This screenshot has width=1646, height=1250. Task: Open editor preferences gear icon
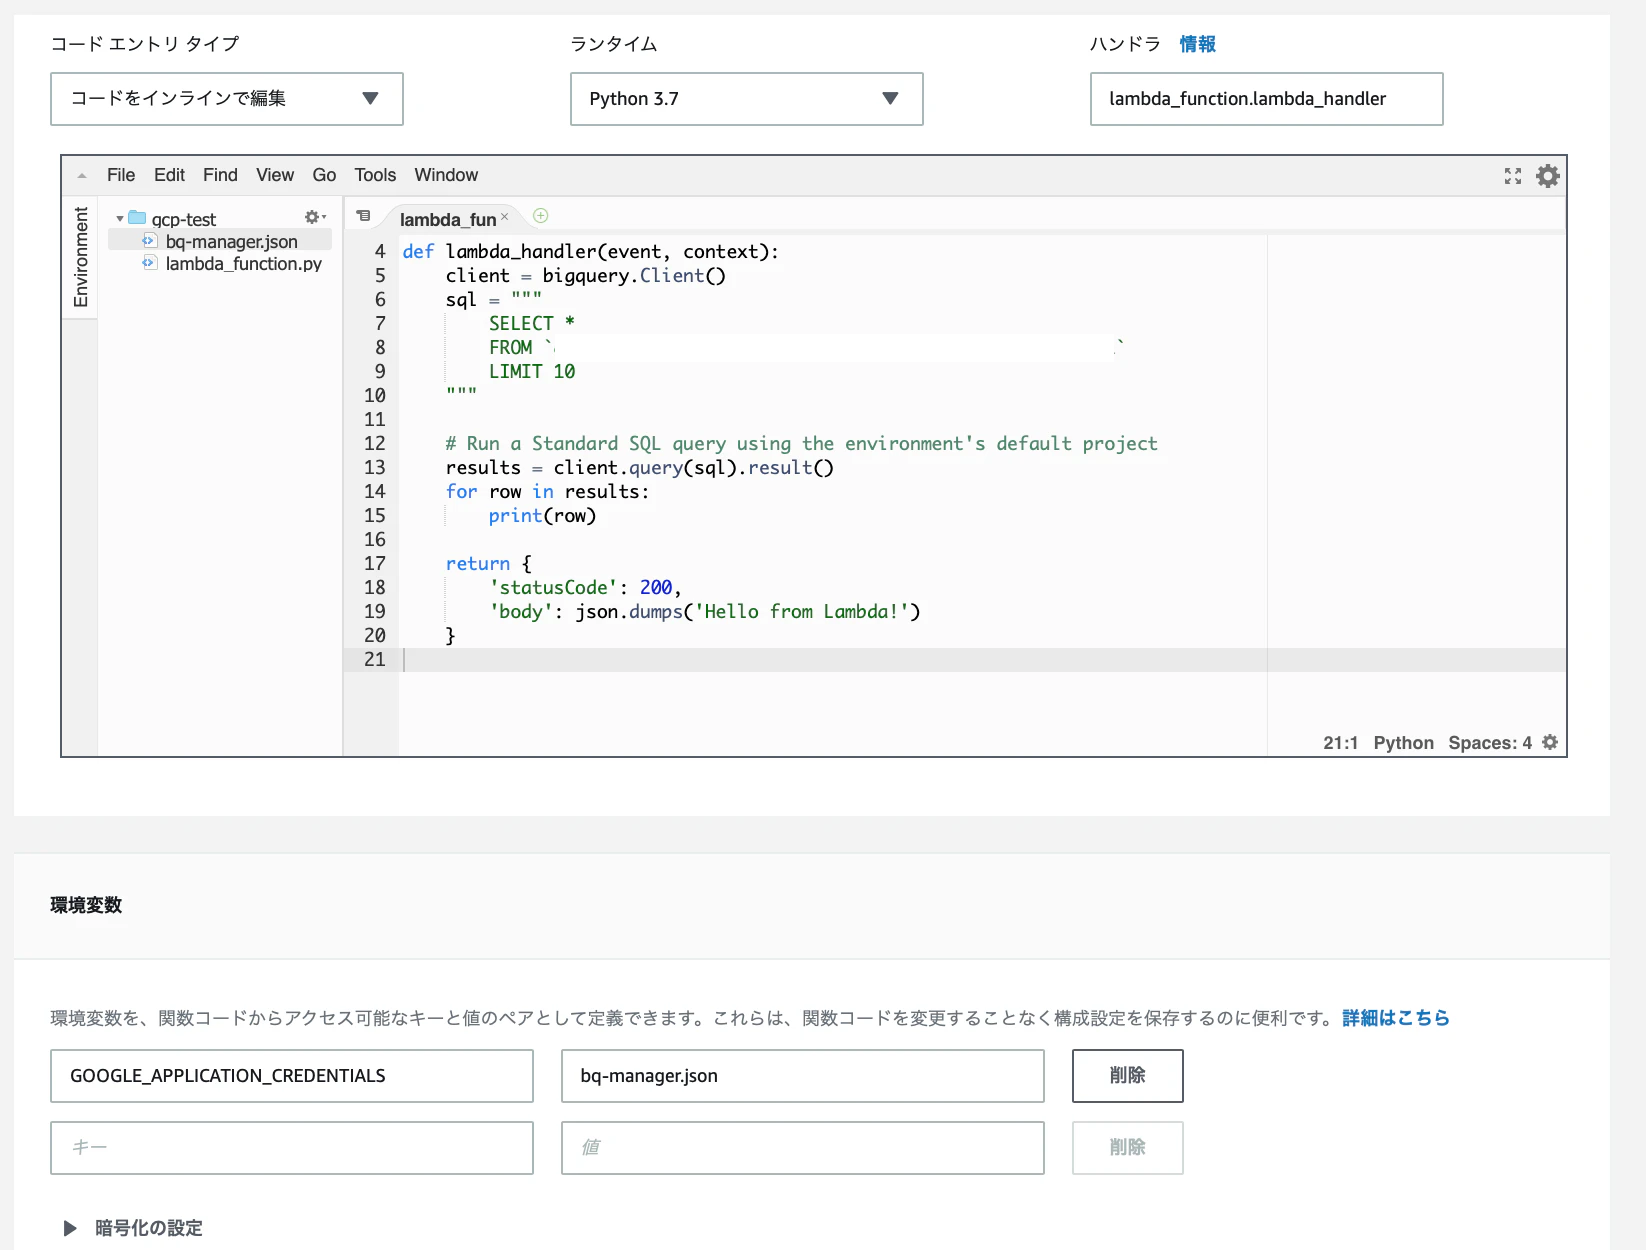tap(1548, 176)
